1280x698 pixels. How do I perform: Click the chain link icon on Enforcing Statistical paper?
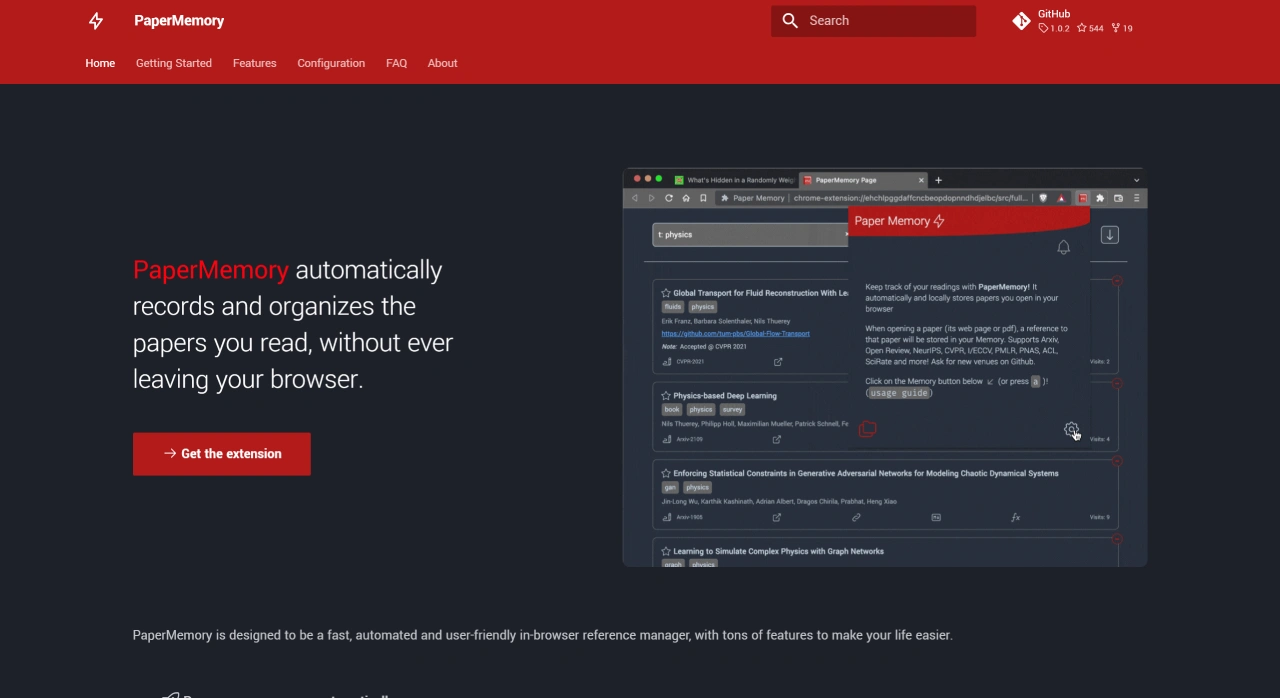pyautogui.click(x=856, y=517)
